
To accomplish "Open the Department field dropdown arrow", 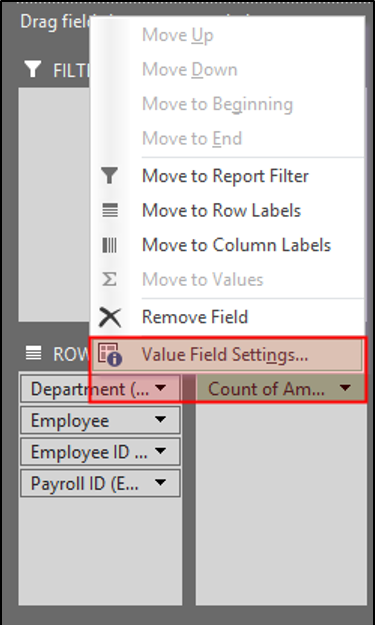I will [160, 388].
